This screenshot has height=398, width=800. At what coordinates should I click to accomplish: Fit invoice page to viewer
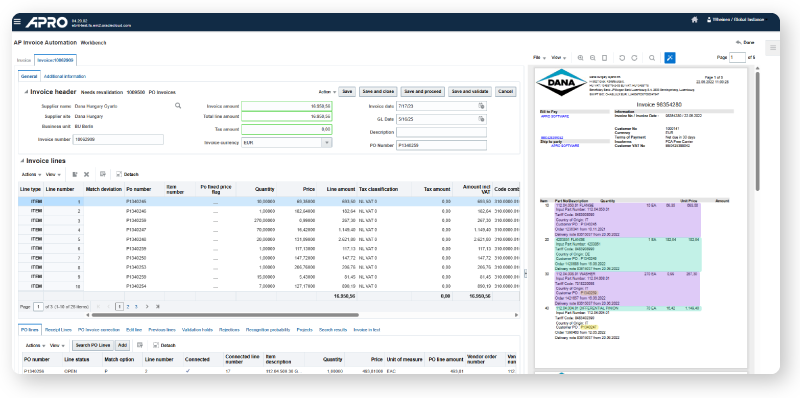(605, 58)
